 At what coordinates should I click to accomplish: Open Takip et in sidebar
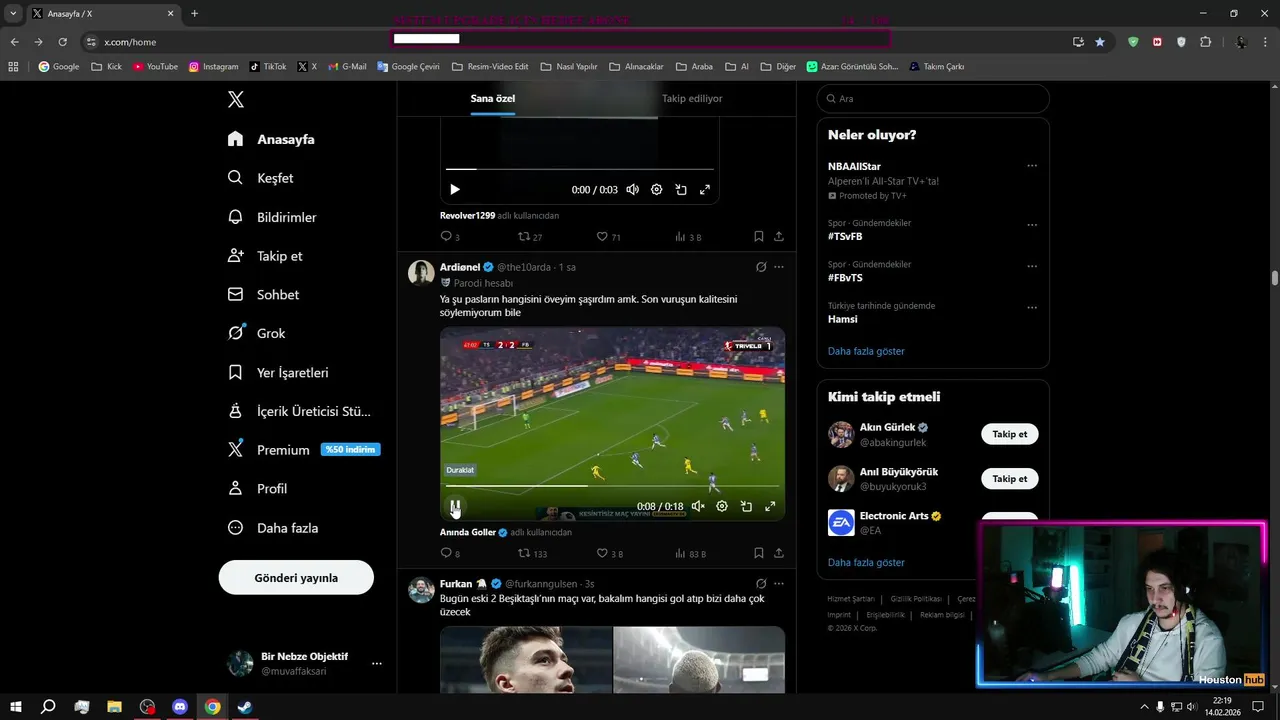265,256
